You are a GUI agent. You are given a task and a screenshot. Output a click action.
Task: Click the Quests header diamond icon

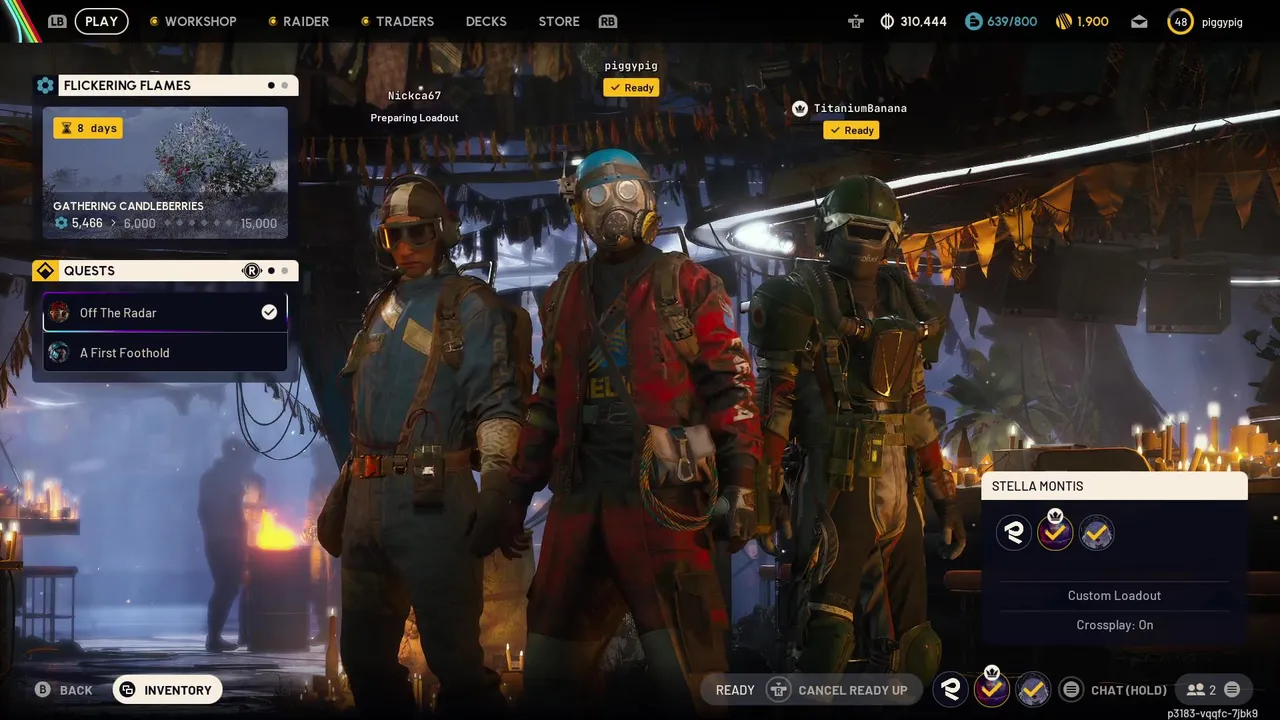pos(45,270)
